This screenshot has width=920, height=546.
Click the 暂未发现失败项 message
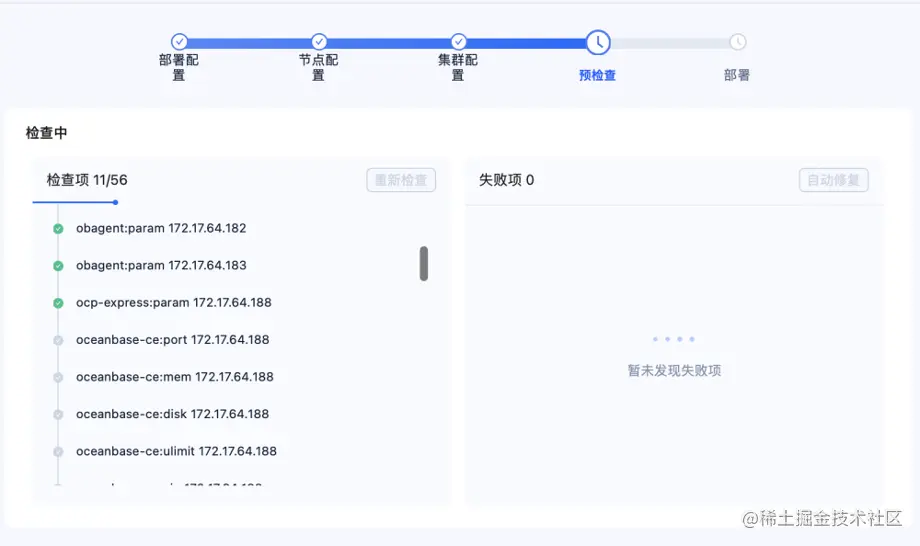(674, 371)
